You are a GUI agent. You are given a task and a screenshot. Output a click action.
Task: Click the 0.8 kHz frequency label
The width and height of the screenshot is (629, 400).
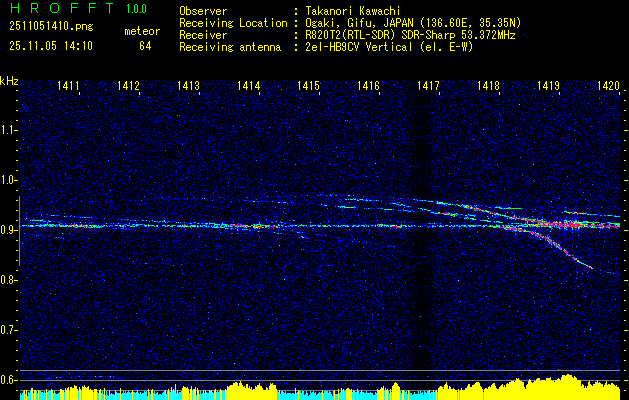tap(7, 280)
